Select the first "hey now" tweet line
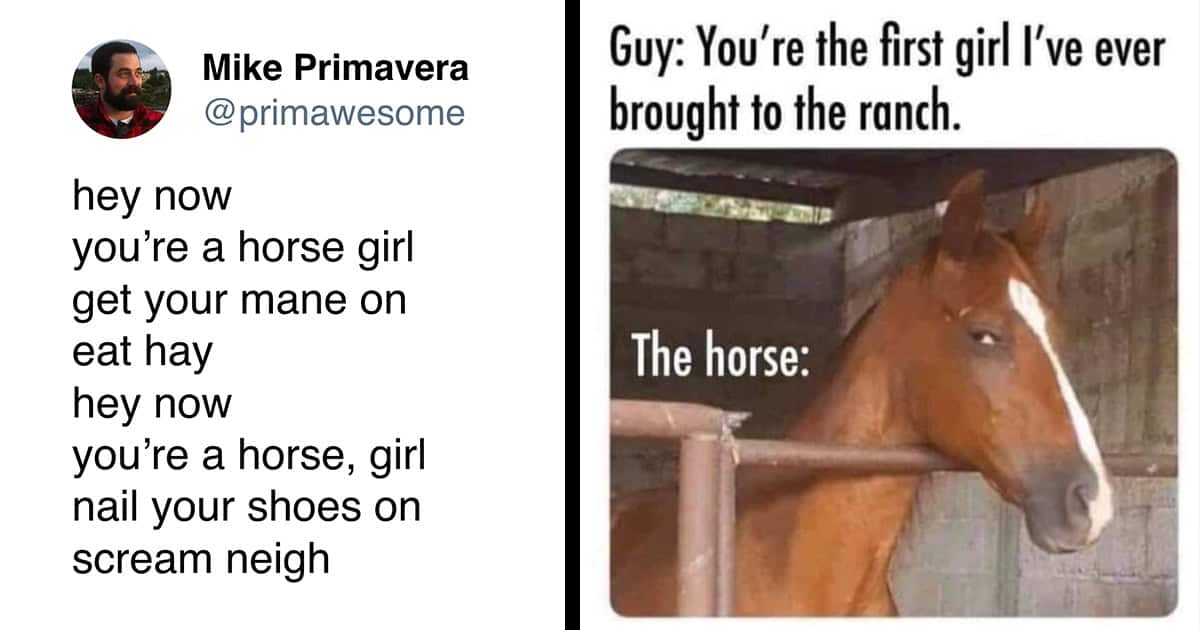 coord(151,195)
